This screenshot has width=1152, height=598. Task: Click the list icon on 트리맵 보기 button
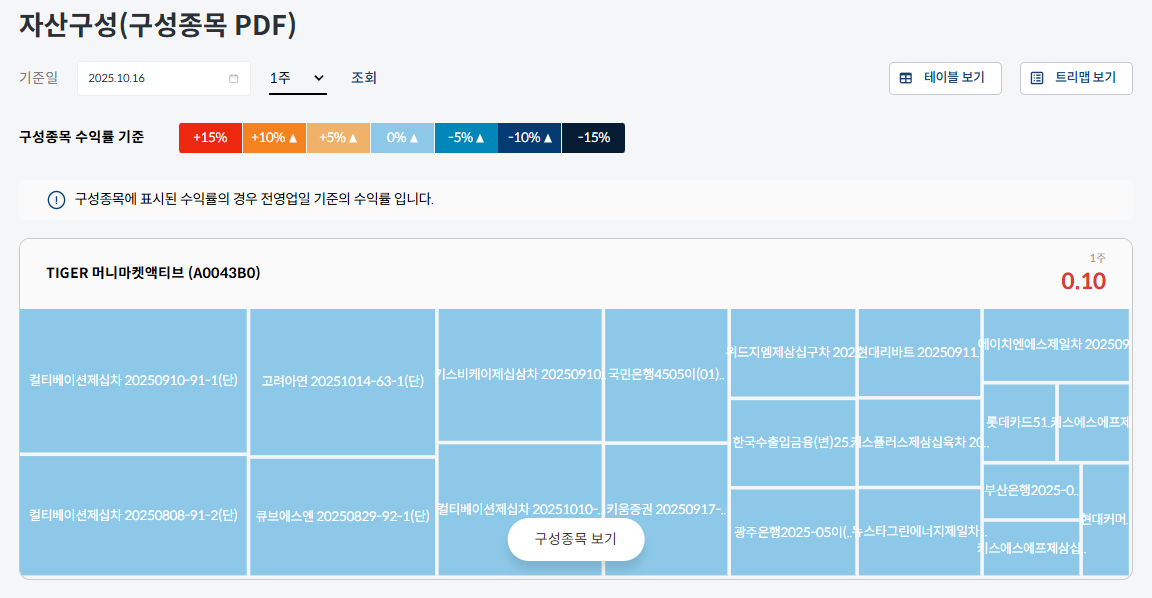(1037, 78)
